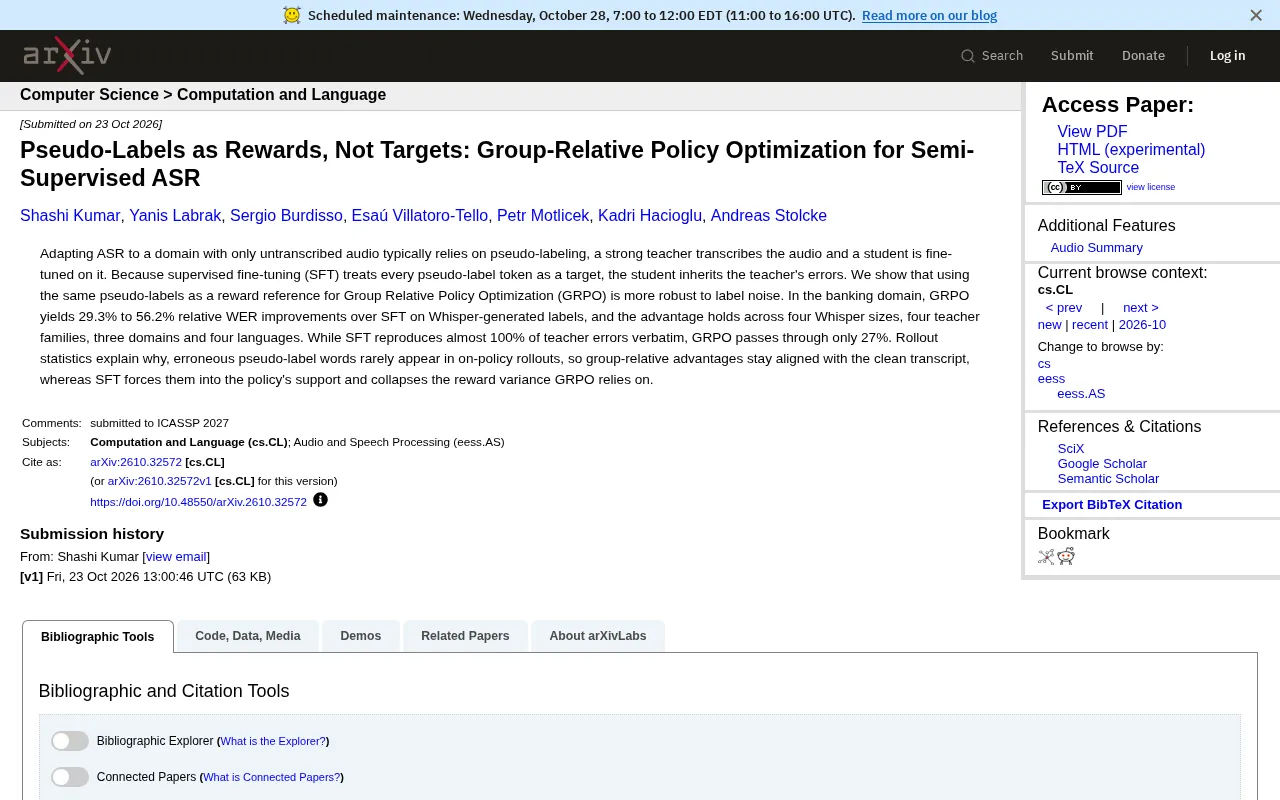Open author Shashi Kumar's papers
The width and height of the screenshot is (1280, 800).
tap(70, 216)
